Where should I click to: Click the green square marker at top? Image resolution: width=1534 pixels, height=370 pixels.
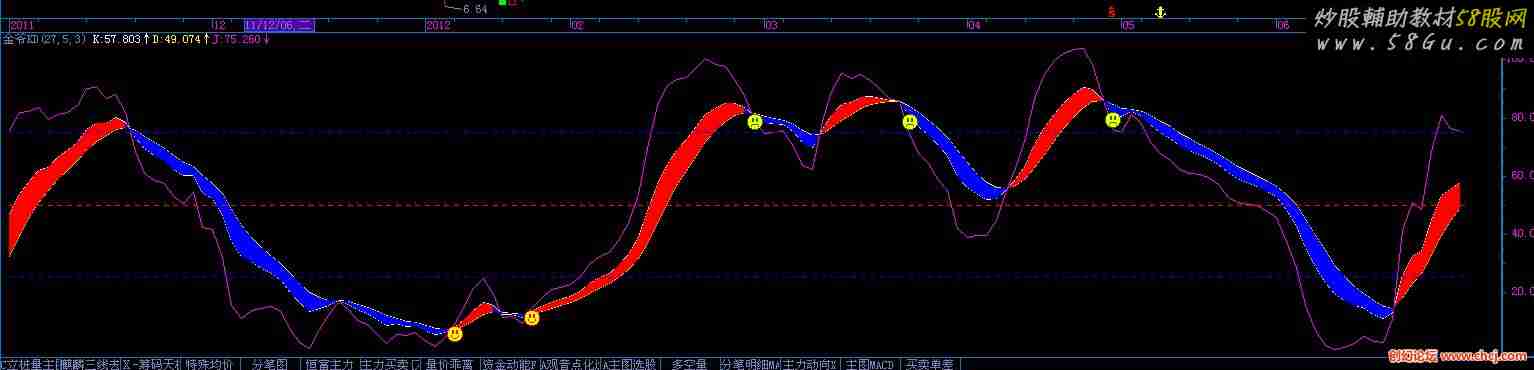click(503, 3)
